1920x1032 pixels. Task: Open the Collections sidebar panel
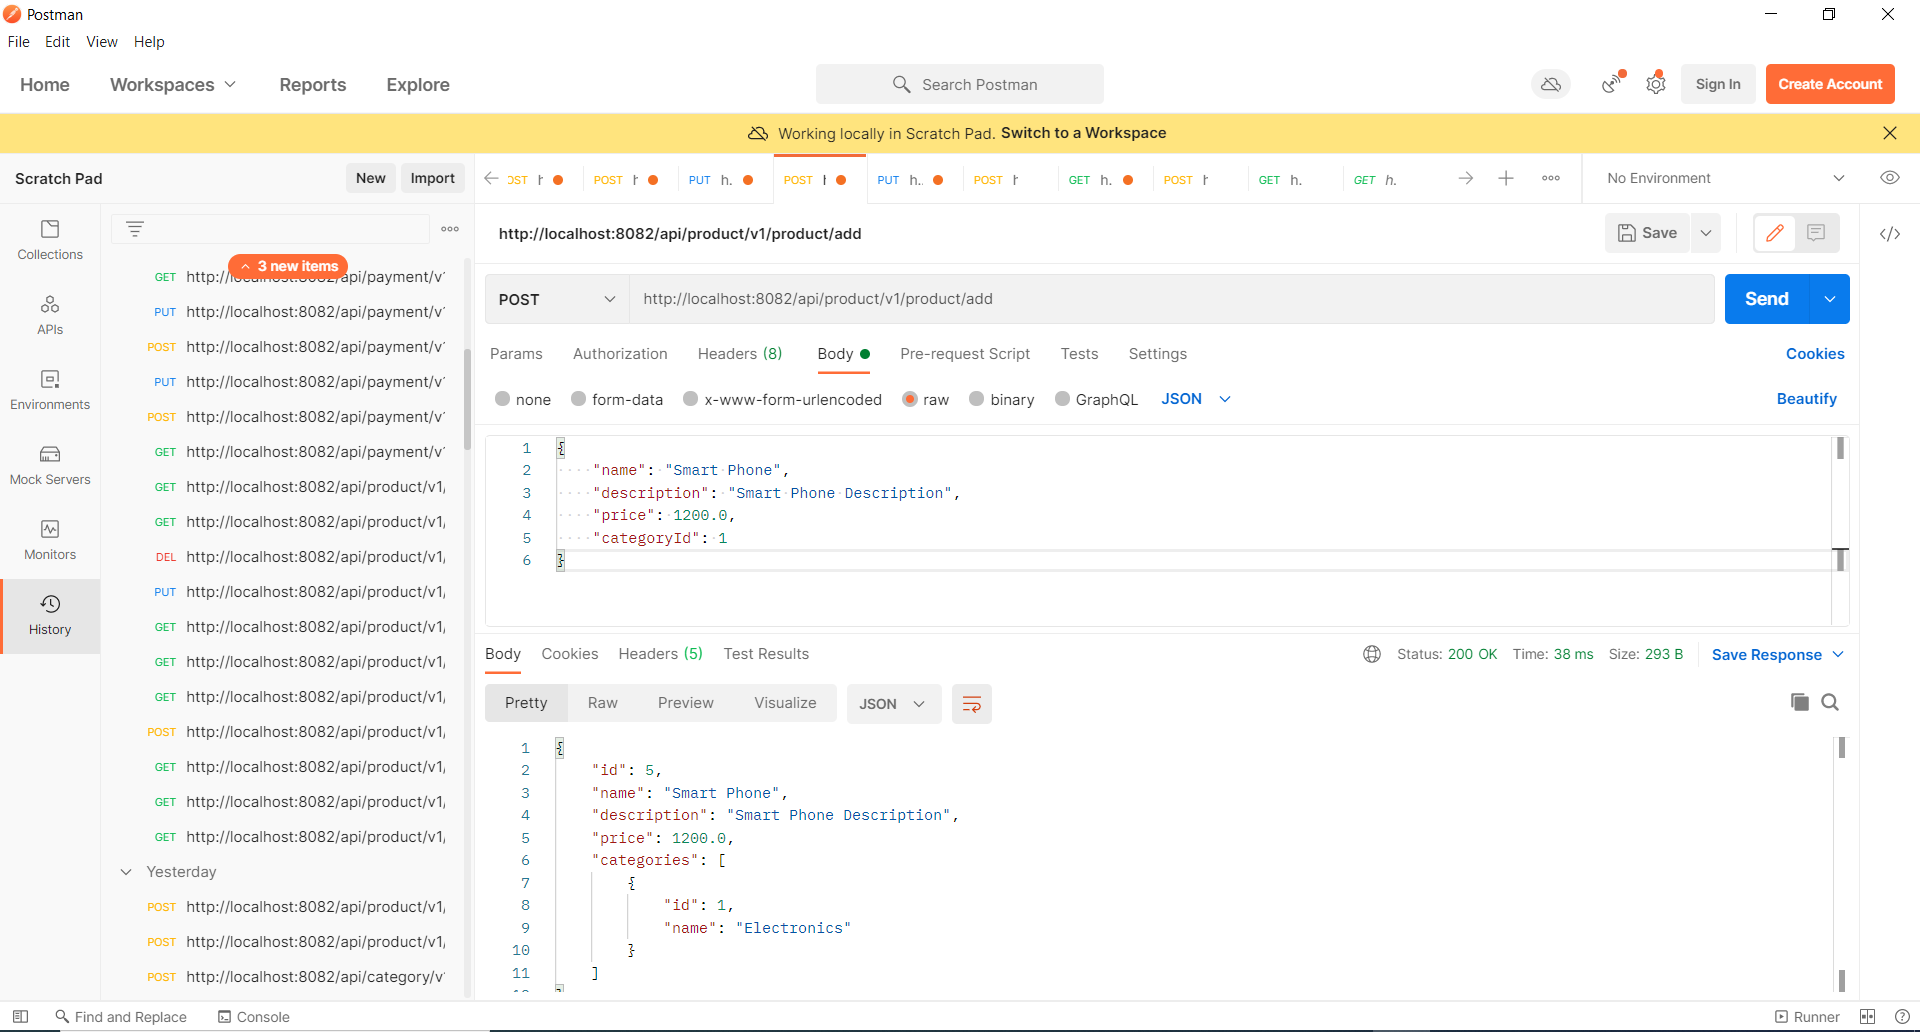50,240
